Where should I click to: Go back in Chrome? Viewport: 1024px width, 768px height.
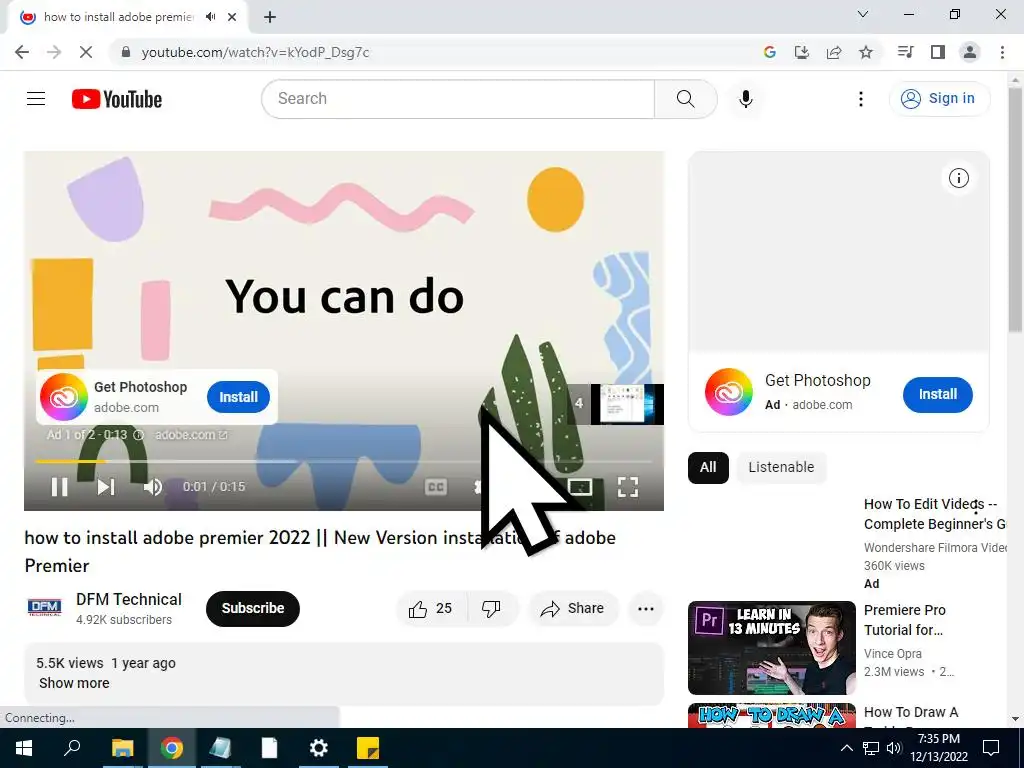click(22, 52)
